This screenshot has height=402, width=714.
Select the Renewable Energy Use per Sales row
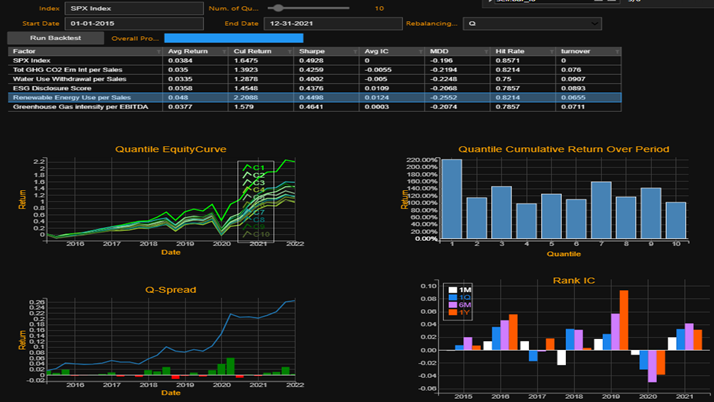(85, 97)
